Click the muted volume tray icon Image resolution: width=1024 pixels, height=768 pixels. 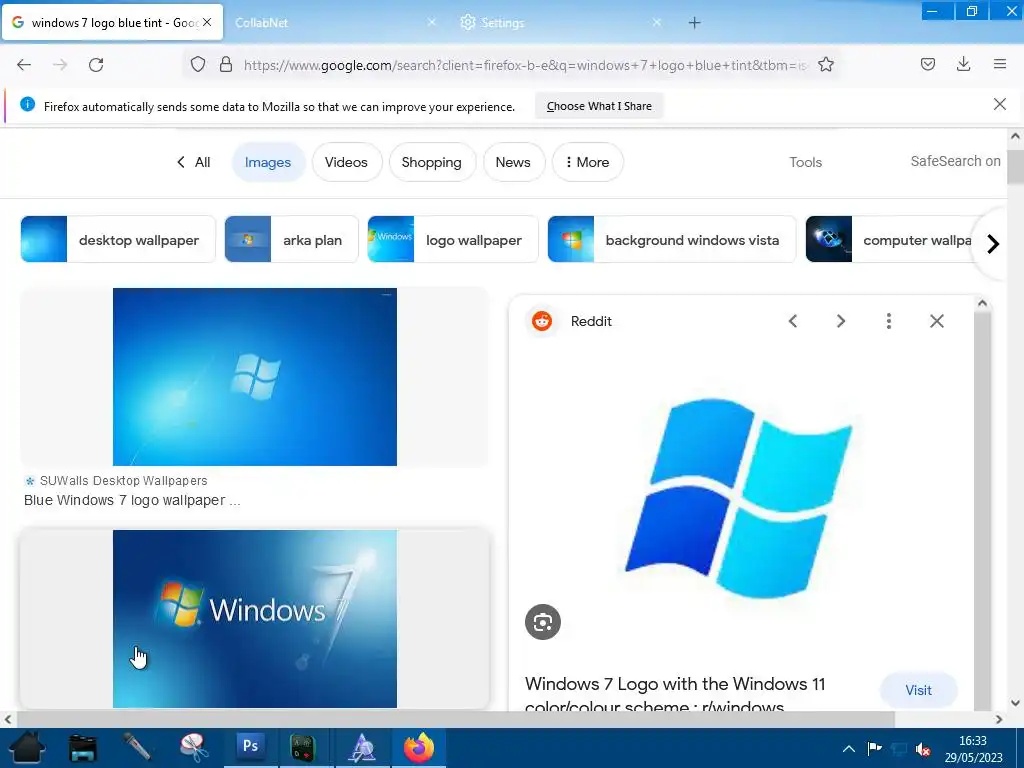pos(923,748)
